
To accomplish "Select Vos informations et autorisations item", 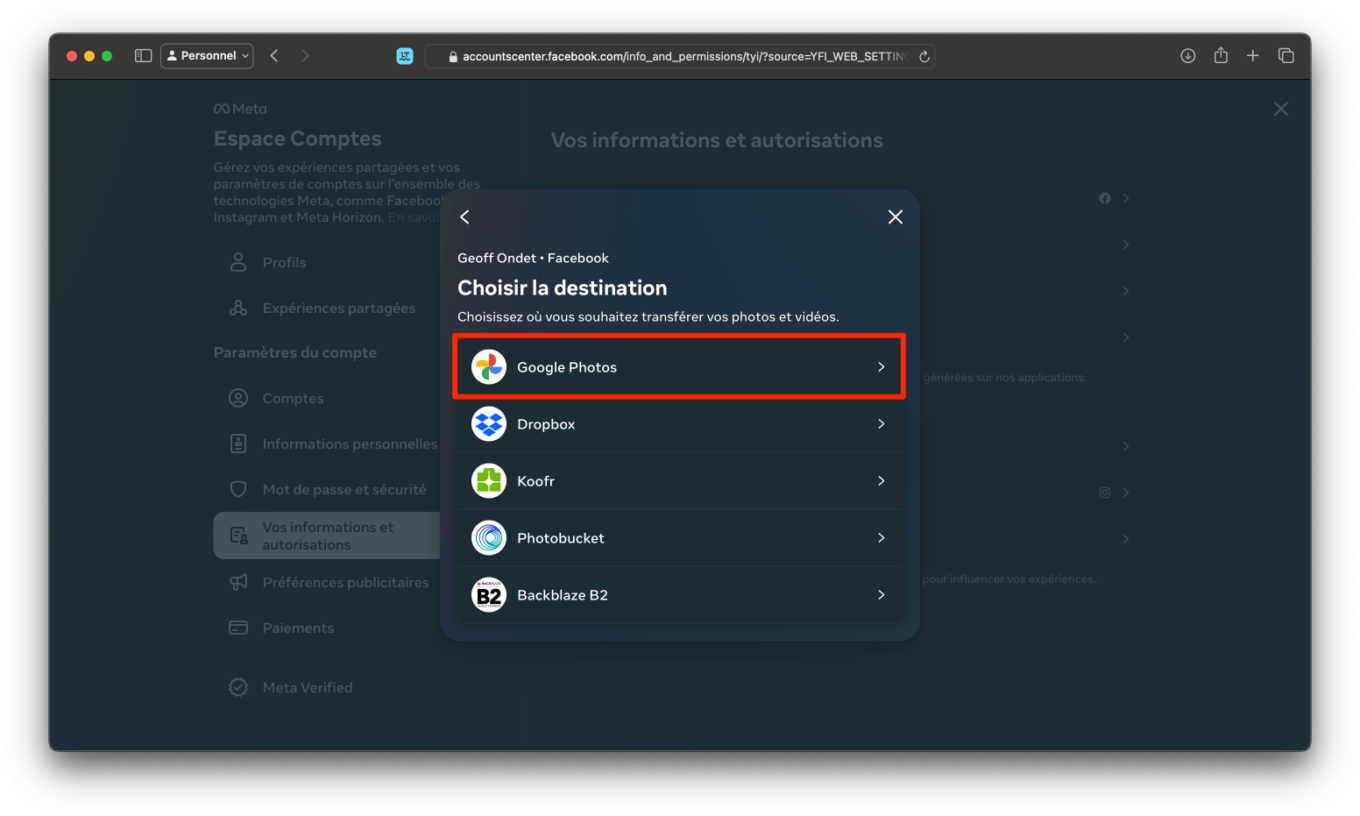I will coord(327,536).
